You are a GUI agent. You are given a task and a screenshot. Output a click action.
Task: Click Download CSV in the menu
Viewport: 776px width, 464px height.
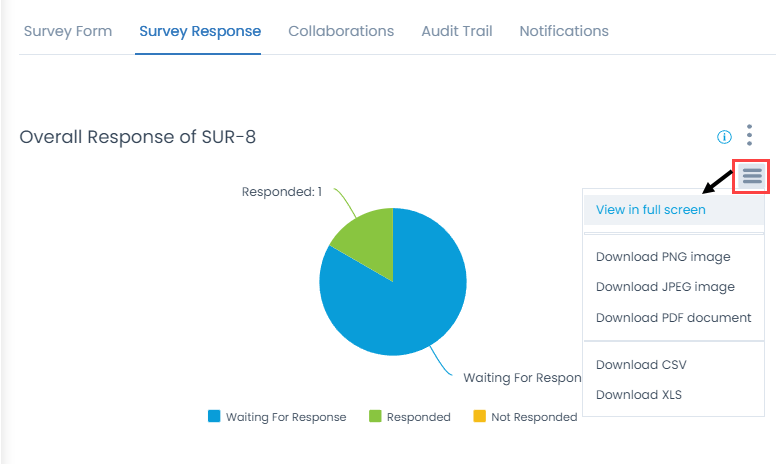(x=641, y=365)
